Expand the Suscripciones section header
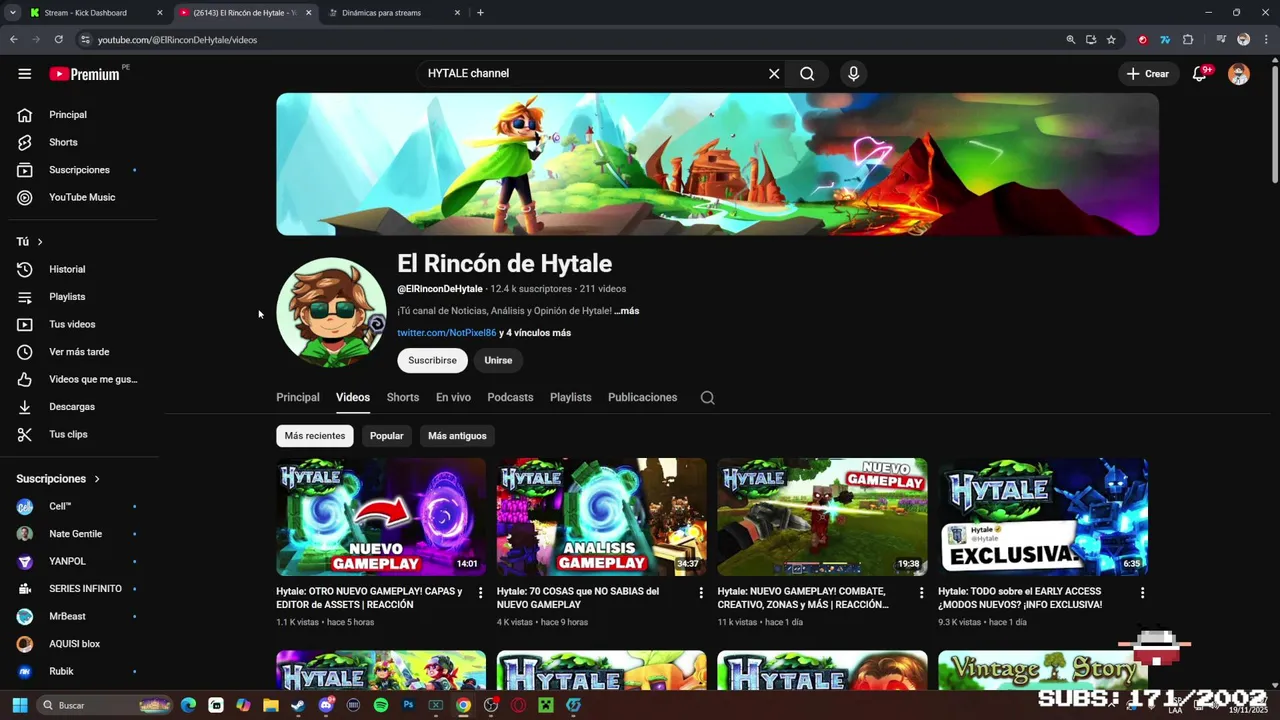The height and width of the screenshot is (720, 1280). click(59, 479)
